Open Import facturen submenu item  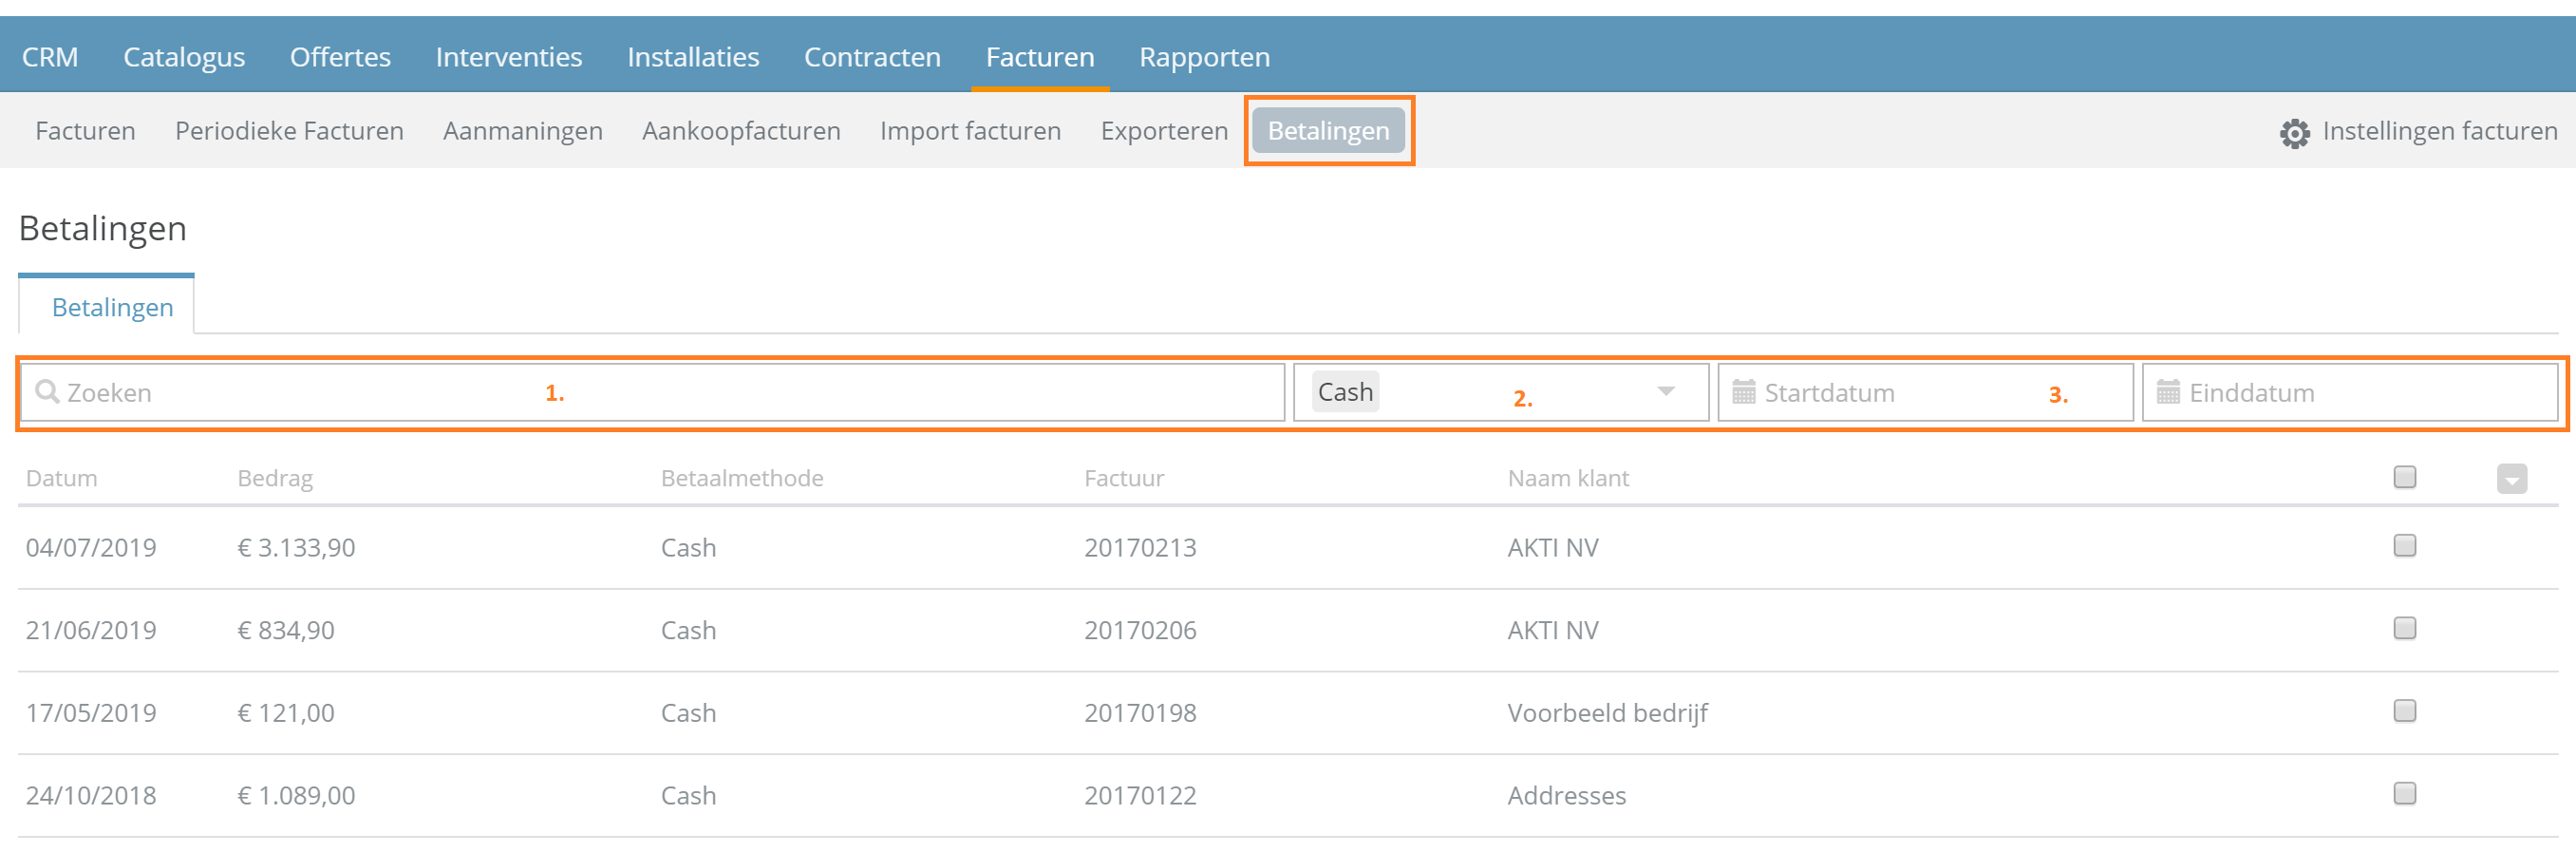[x=970, y=131]
